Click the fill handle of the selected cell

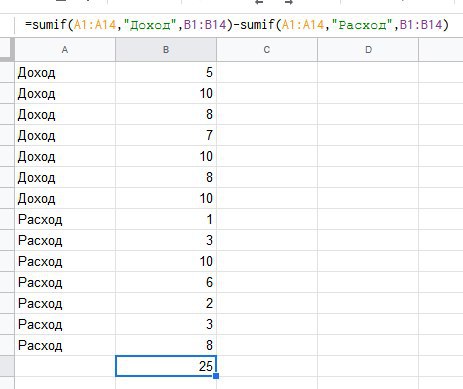click(216, 376)
